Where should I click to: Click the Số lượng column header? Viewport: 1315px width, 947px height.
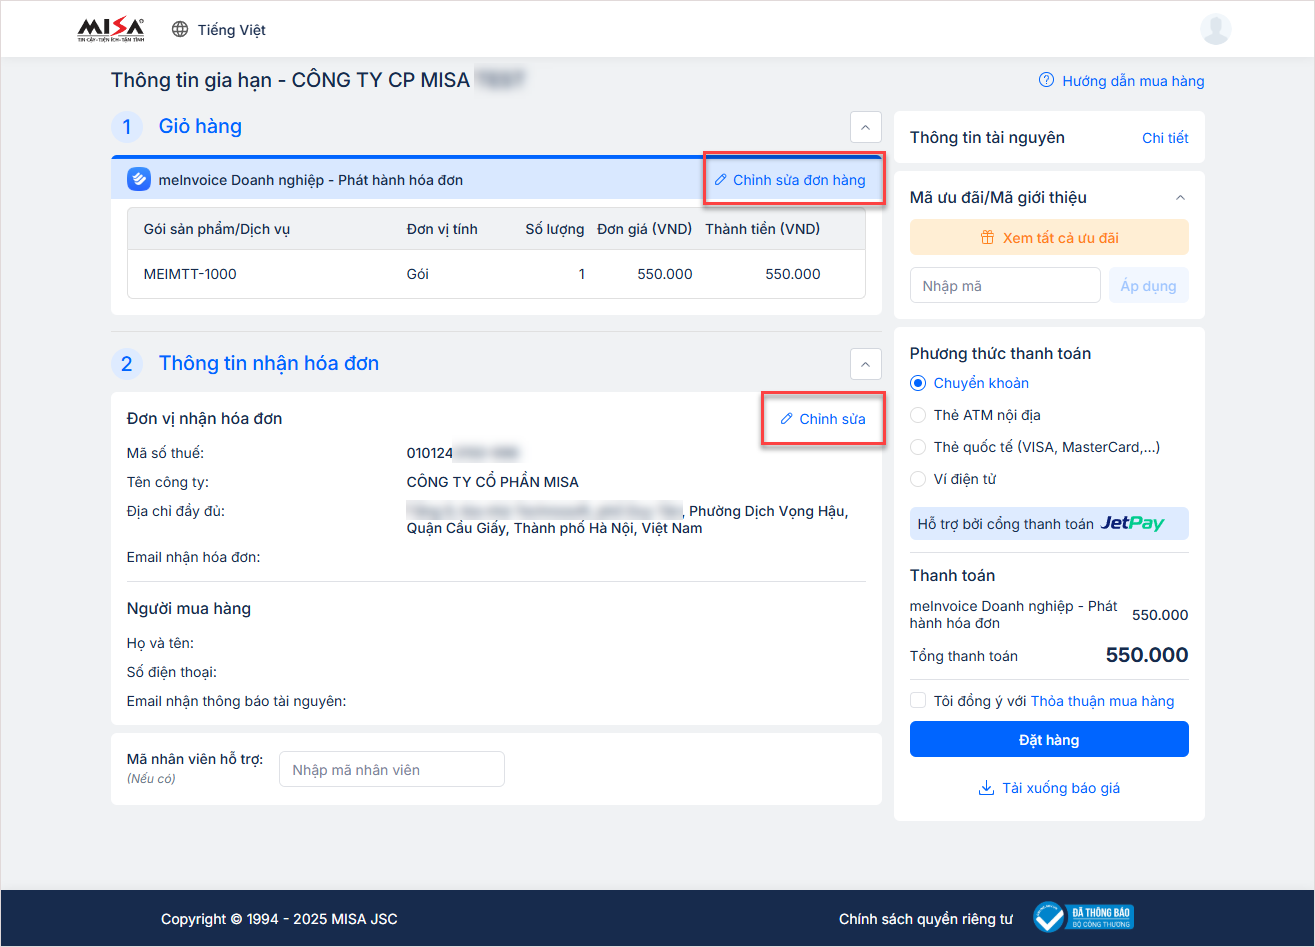click(555, 229)
